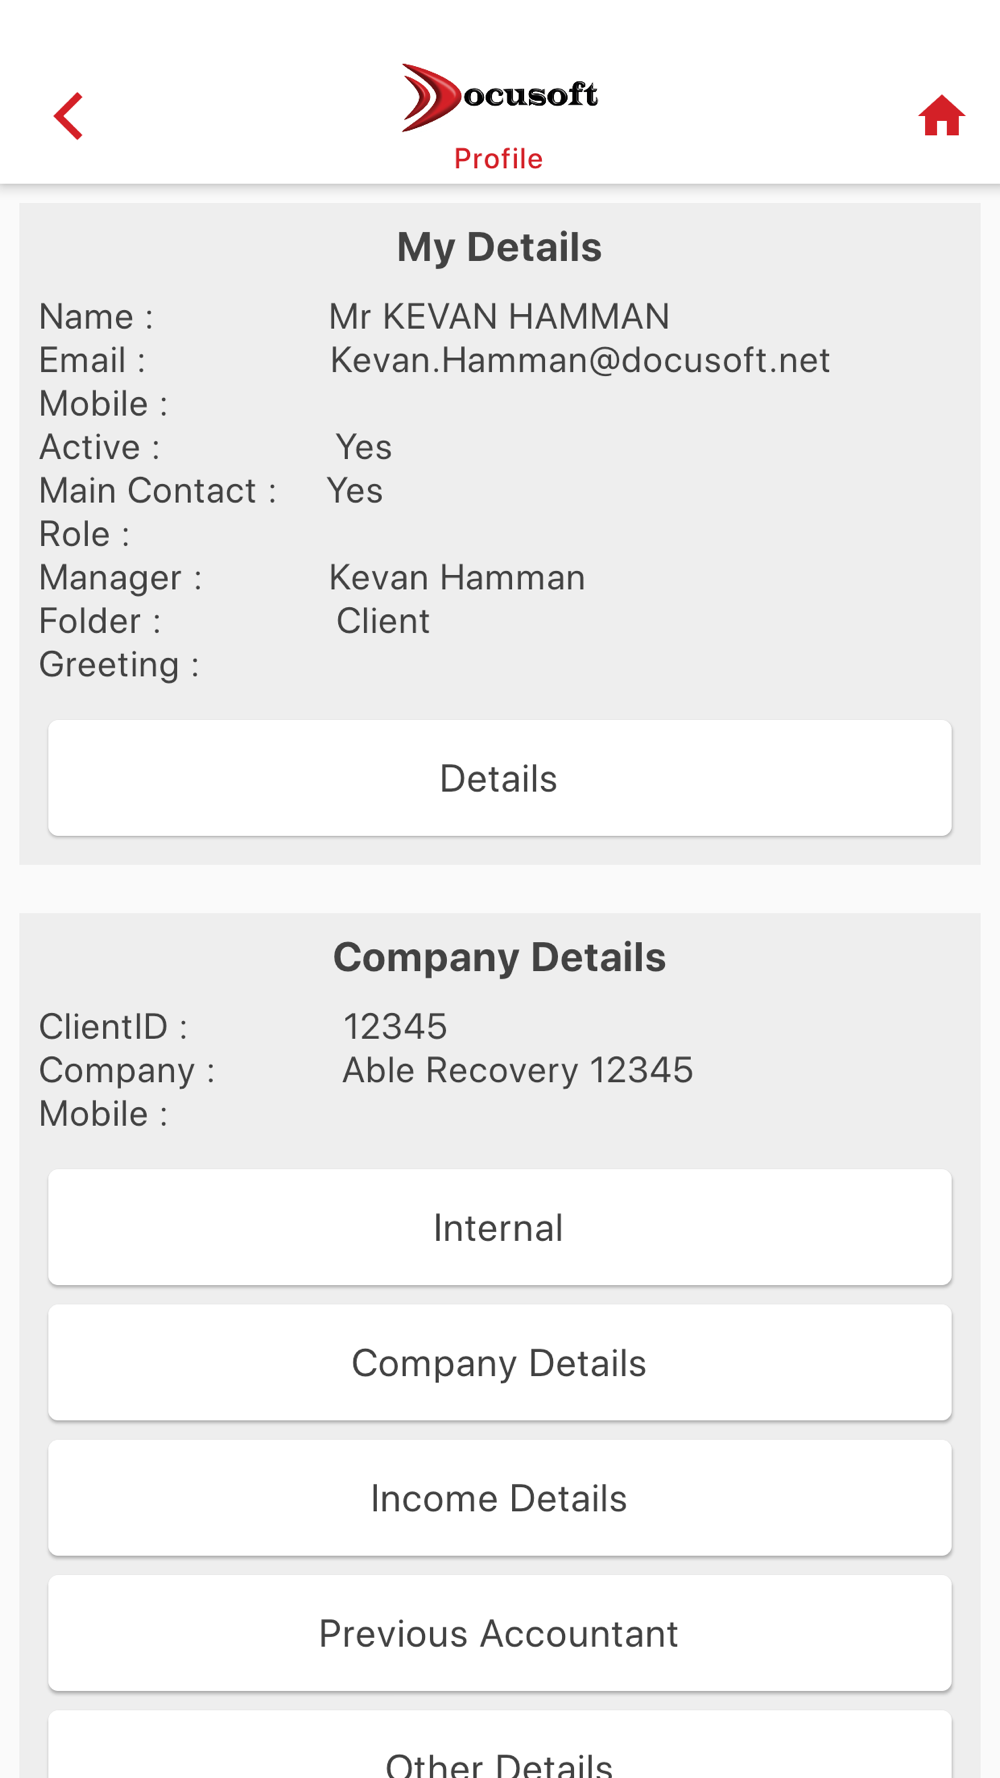Tap the Manager value Kevan Hamman
Viewport: 1000px width, 1778px height.
point(457,578)
